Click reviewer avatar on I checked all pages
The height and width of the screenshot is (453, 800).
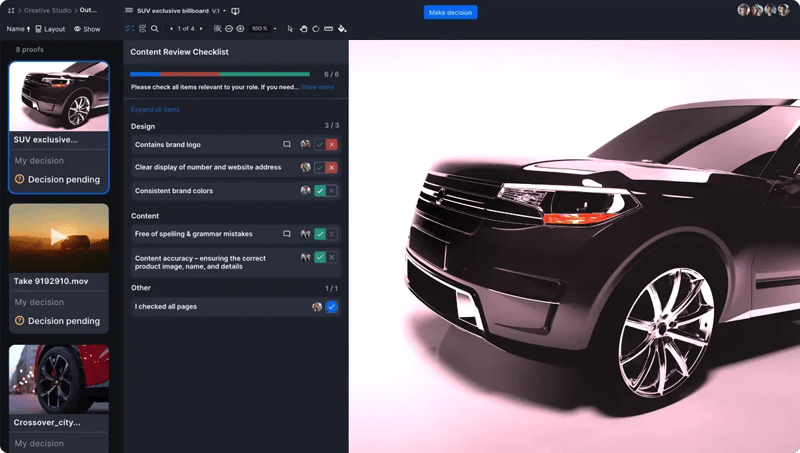tap(317, 307)
